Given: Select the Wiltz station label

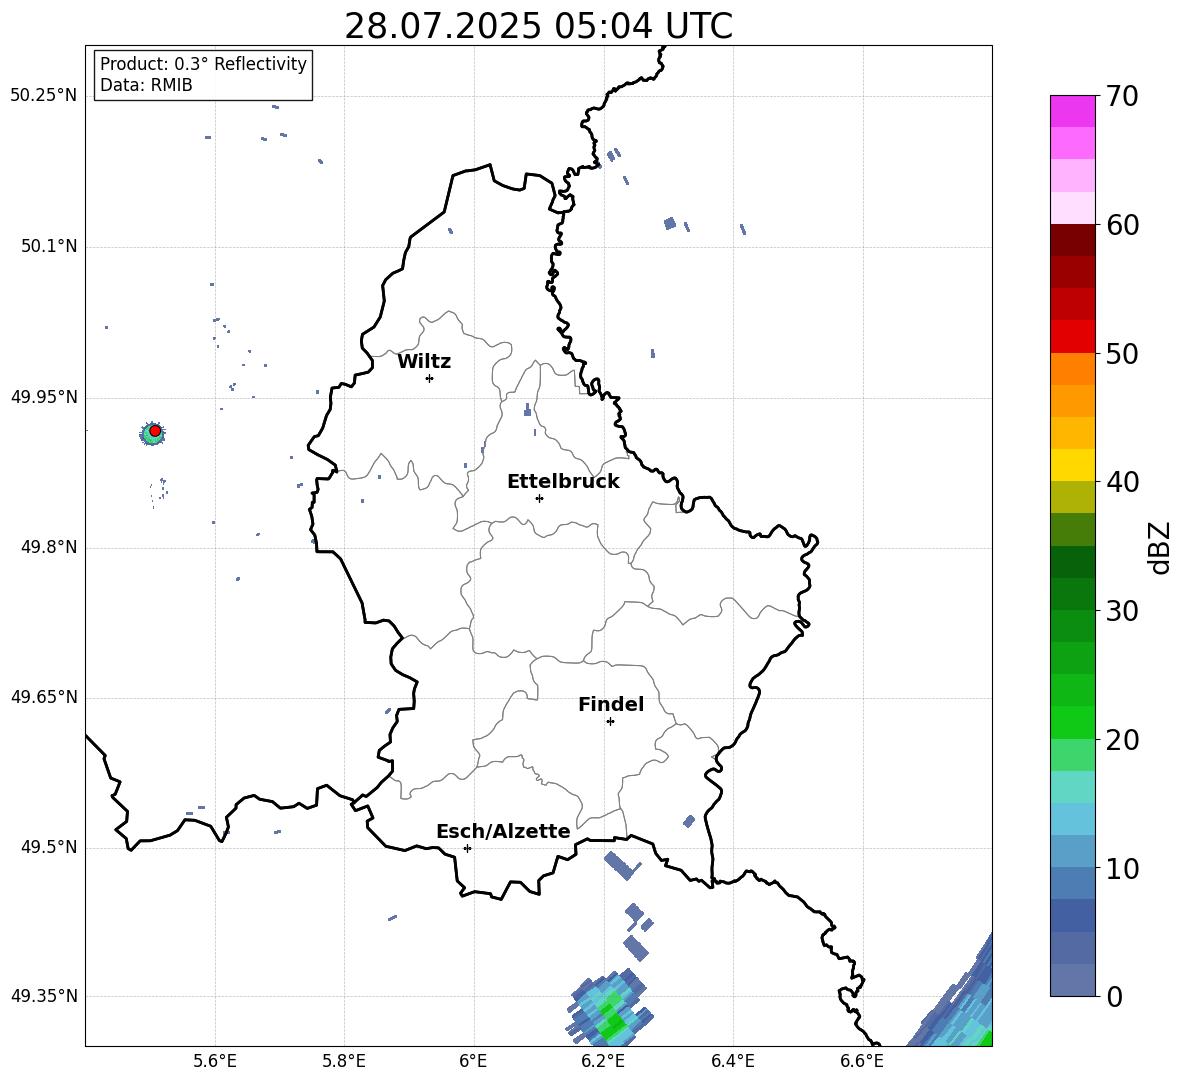Looking at the screenshot, I should (x=424, y=362).
